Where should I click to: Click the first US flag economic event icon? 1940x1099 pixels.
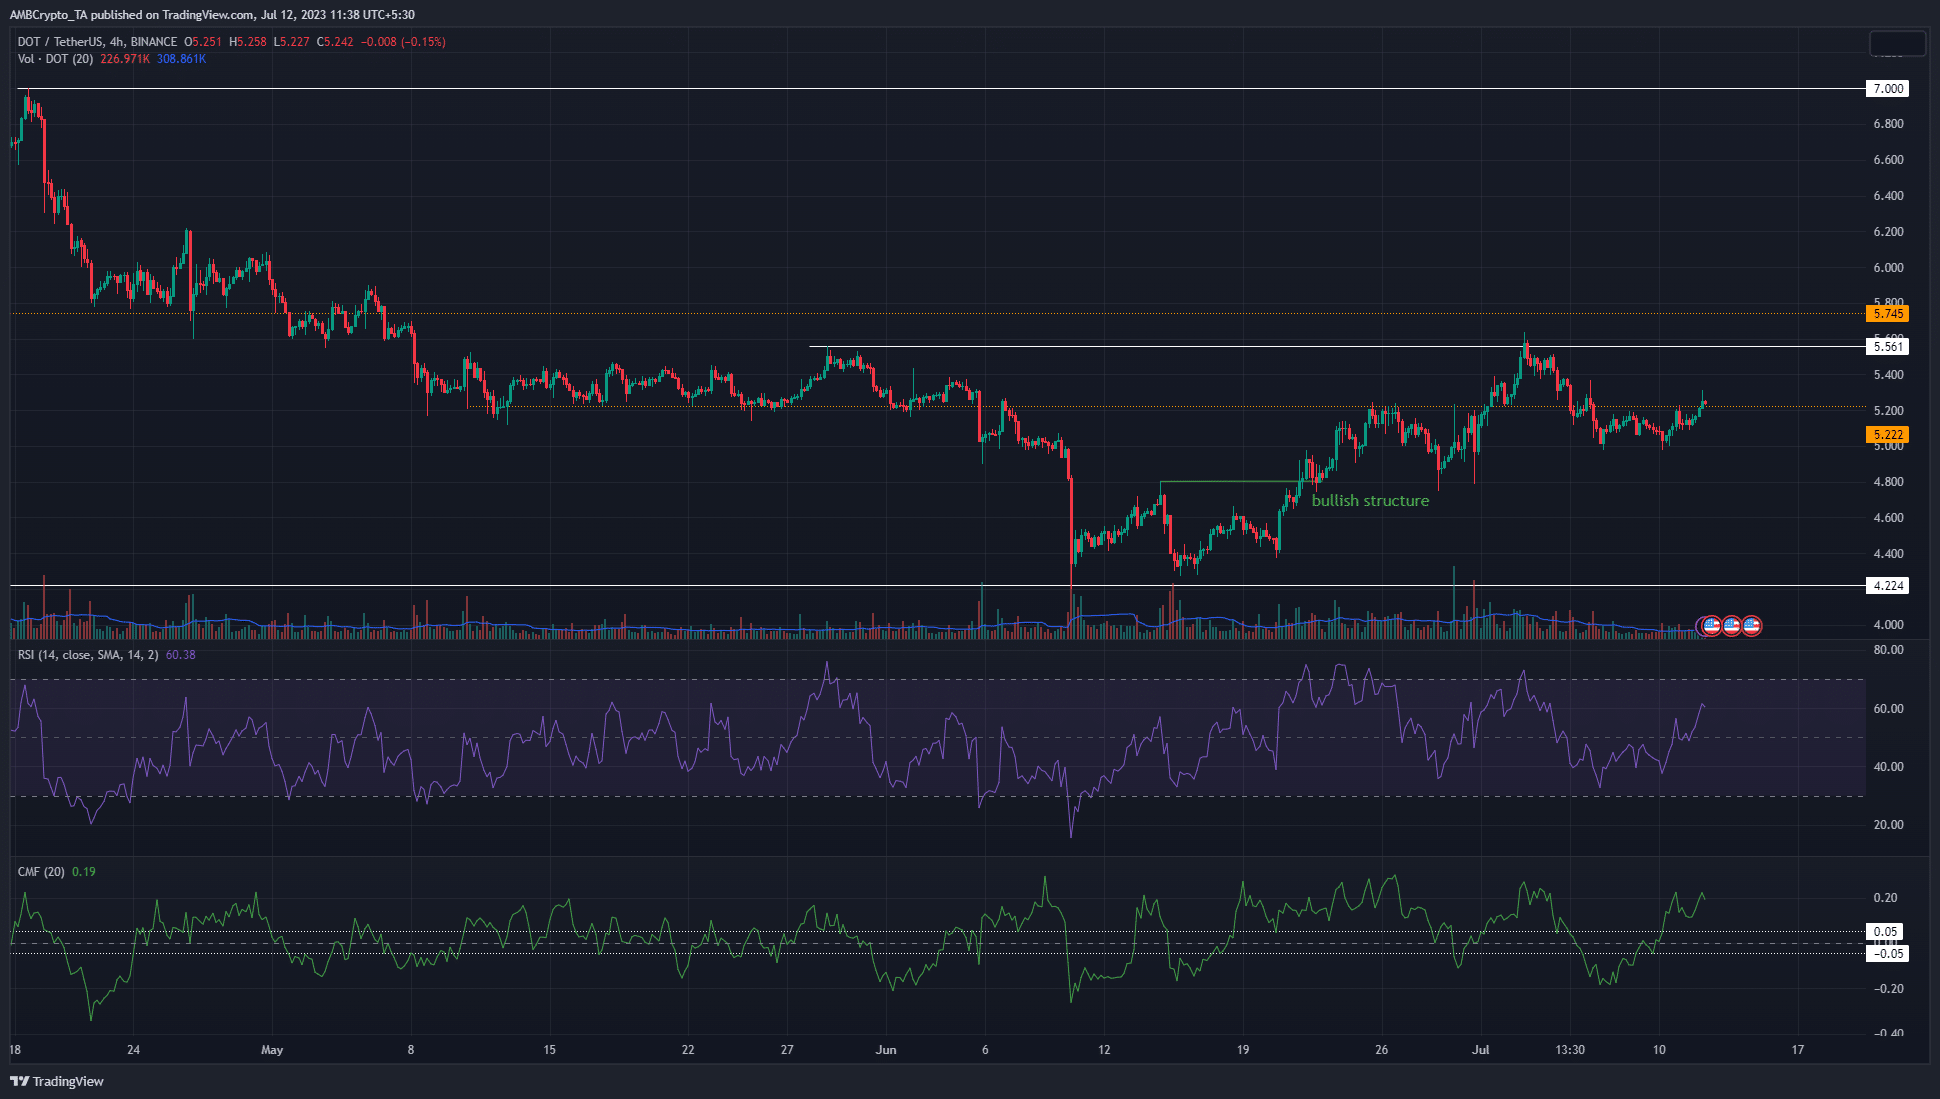[1711, 626]
